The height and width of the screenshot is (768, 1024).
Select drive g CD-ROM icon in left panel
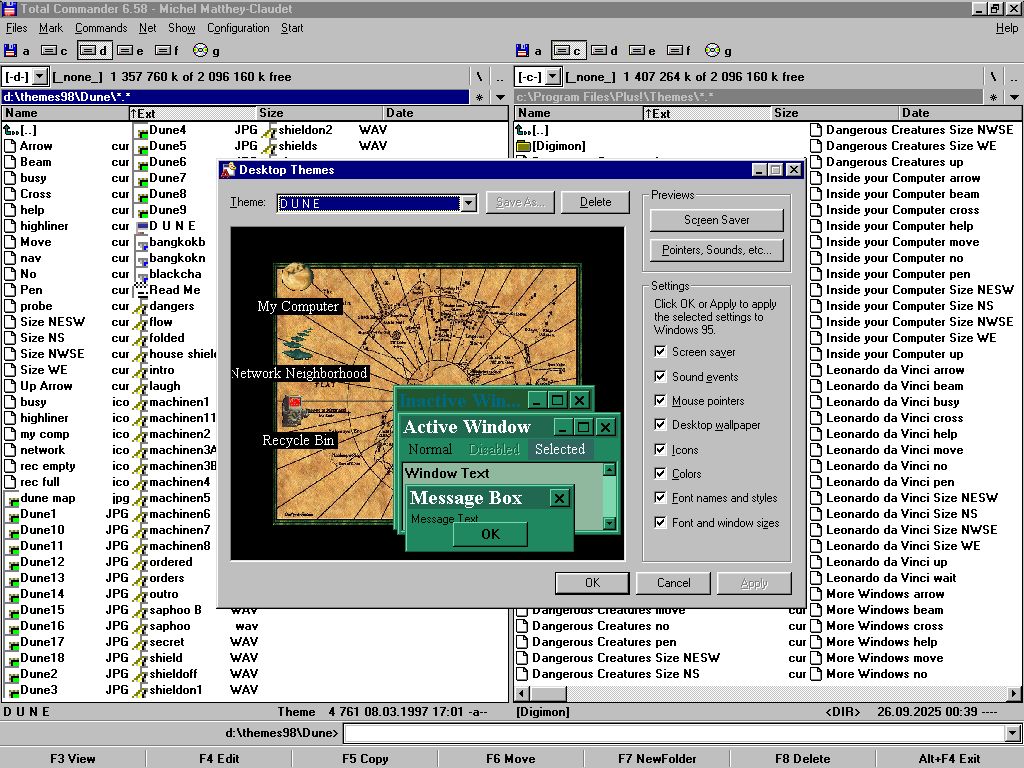pyautogui.click(x=200, y=51)
